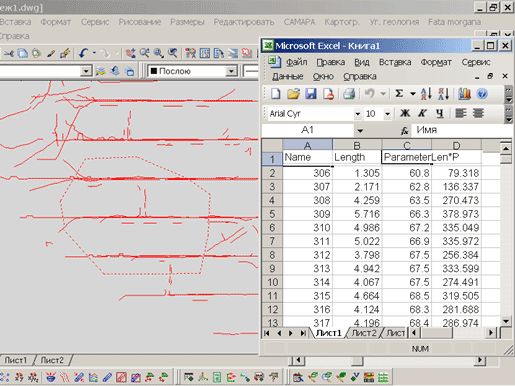Select cell with value 5.716
This screenshot has height=386, width=515.
357,214
